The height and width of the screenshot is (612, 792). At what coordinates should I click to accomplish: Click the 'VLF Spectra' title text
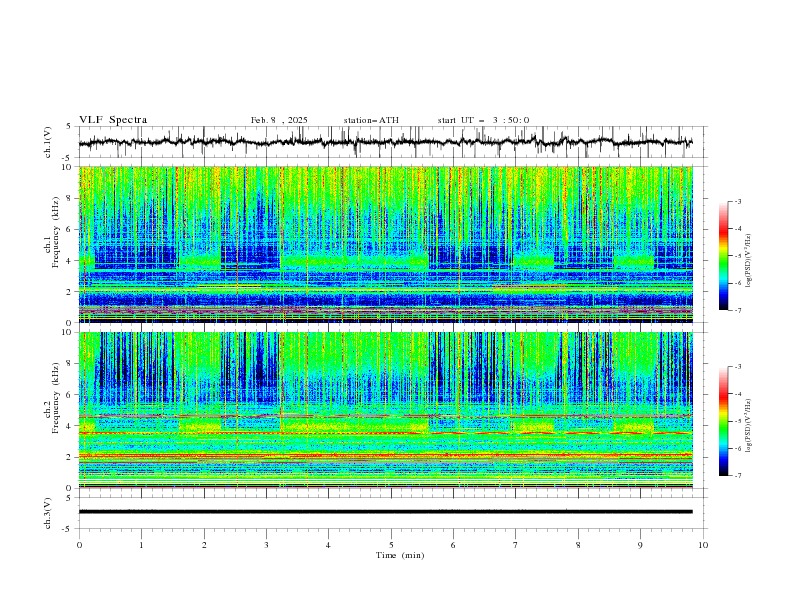click(x=113, y=120)
